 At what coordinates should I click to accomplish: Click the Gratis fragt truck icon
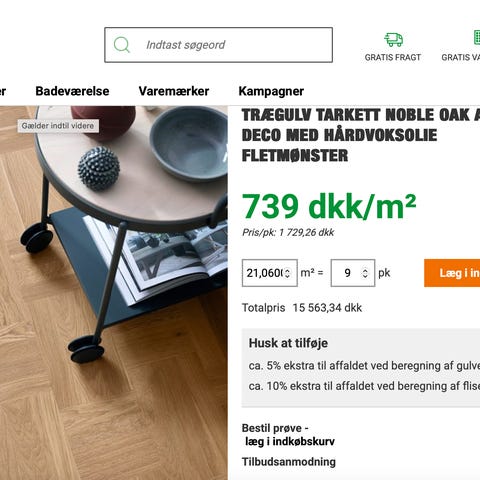click(x=393, y=40)
